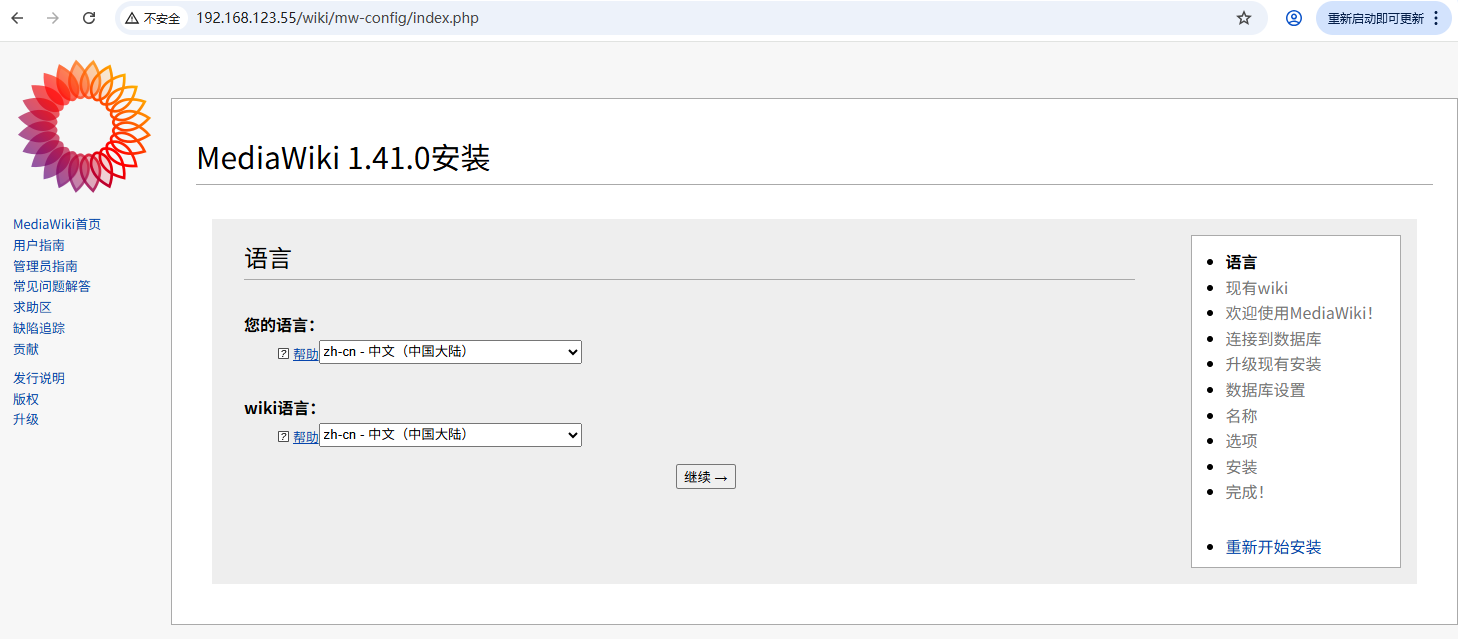Click help icon beside 您的语言 dropdown
The height and width of the screenshot is (639, 1458).
pyautogui.click(x=284, y=354)
